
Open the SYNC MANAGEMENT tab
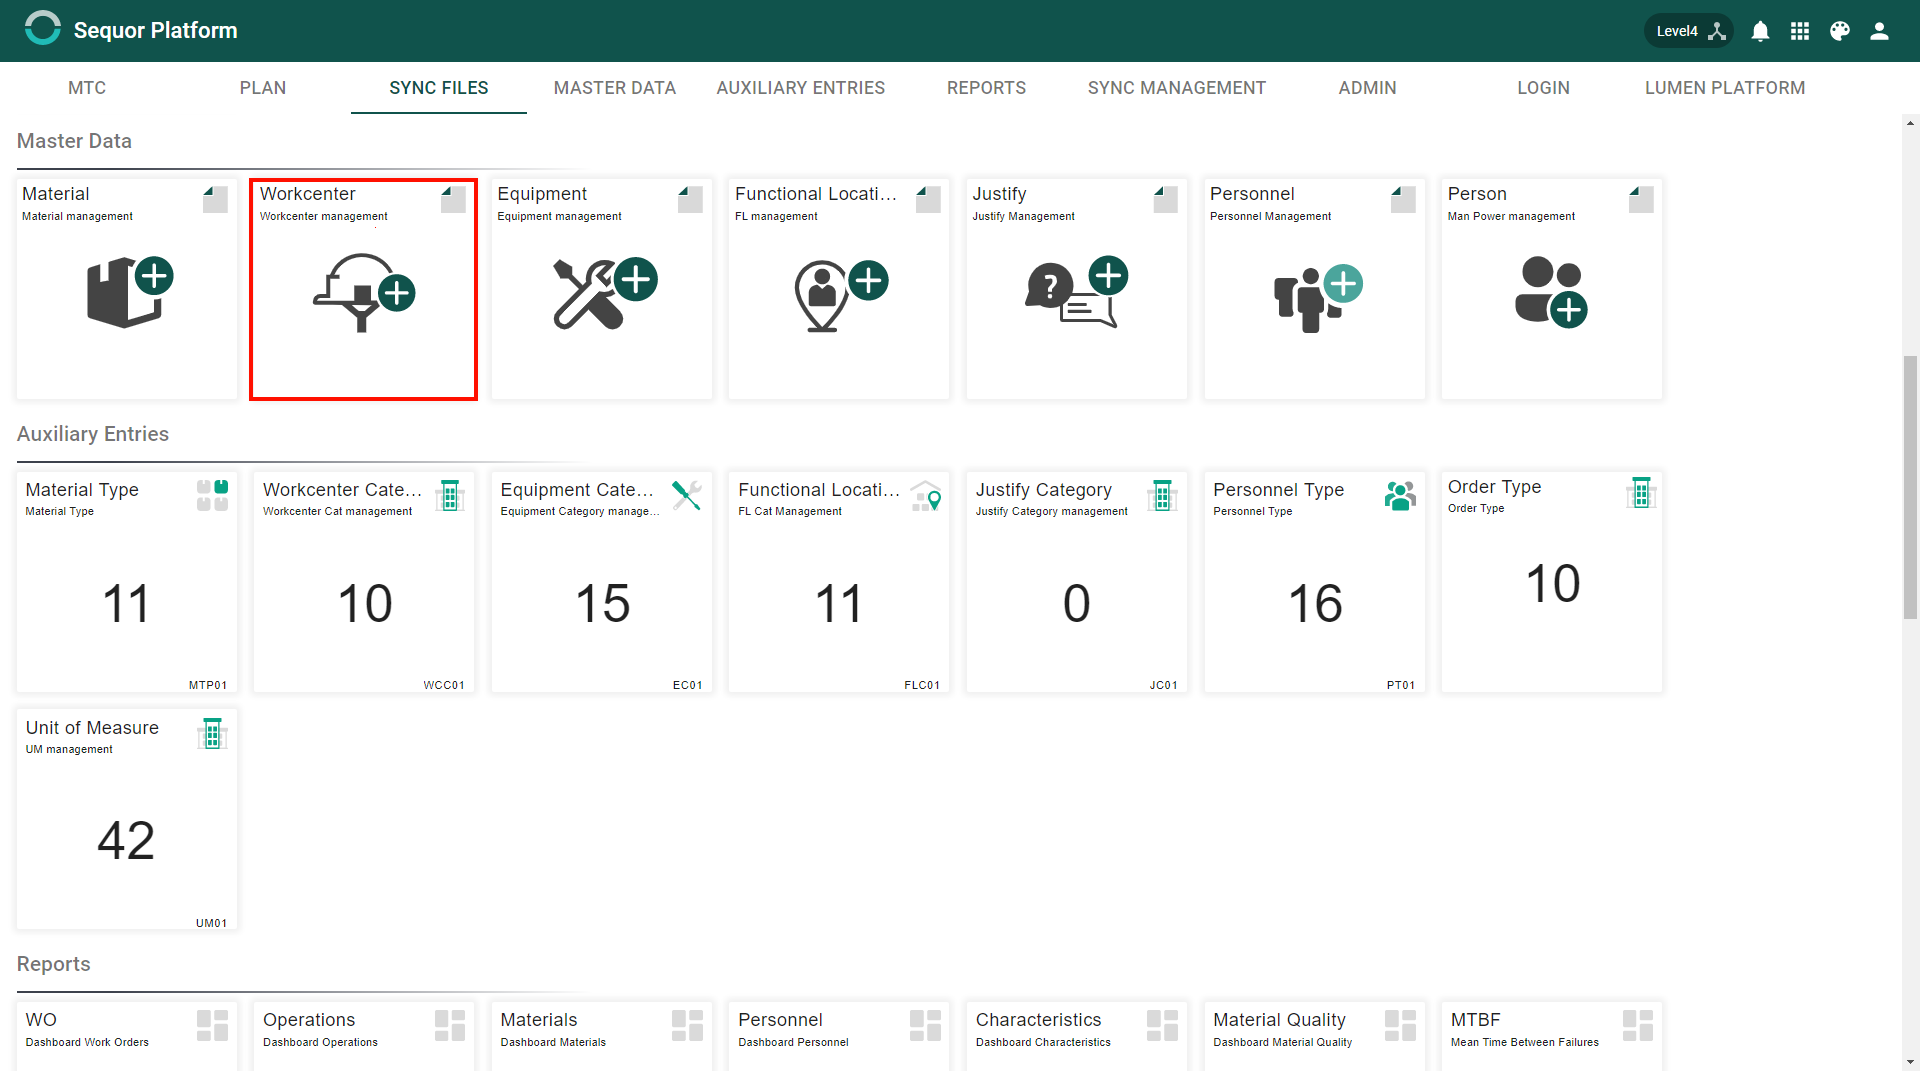coord(1177,88)
